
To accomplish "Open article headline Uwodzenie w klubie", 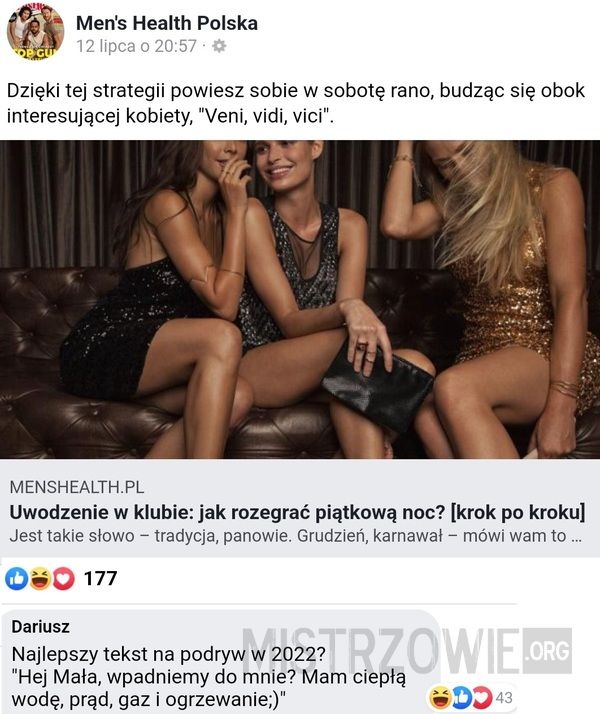I will (297, 512).
